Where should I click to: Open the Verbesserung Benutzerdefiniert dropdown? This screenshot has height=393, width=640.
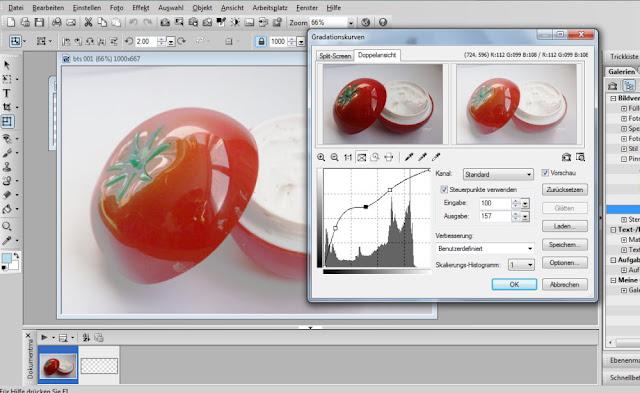(485, 248)
